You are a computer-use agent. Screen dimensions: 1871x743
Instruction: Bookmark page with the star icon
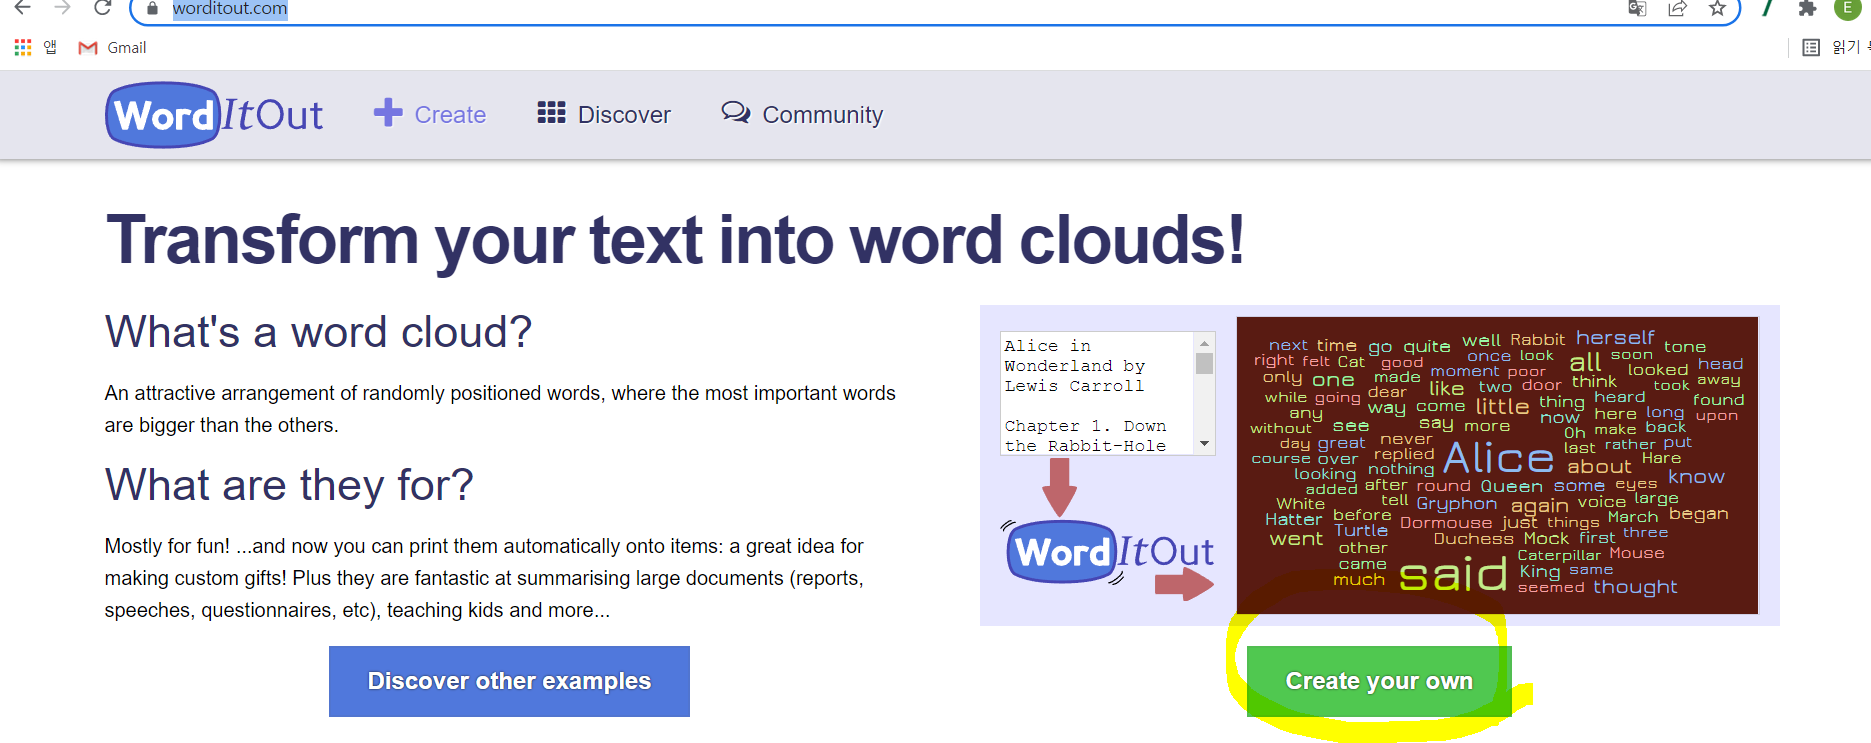(1717, 9)
